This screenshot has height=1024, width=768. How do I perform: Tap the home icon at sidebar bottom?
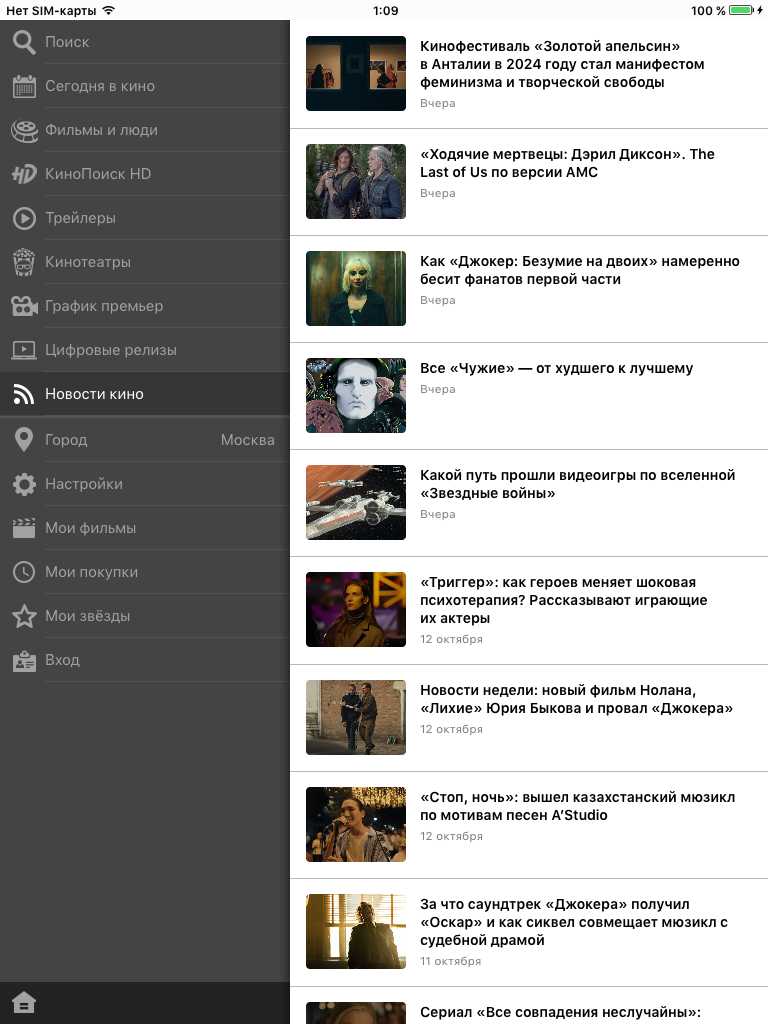24,1002
